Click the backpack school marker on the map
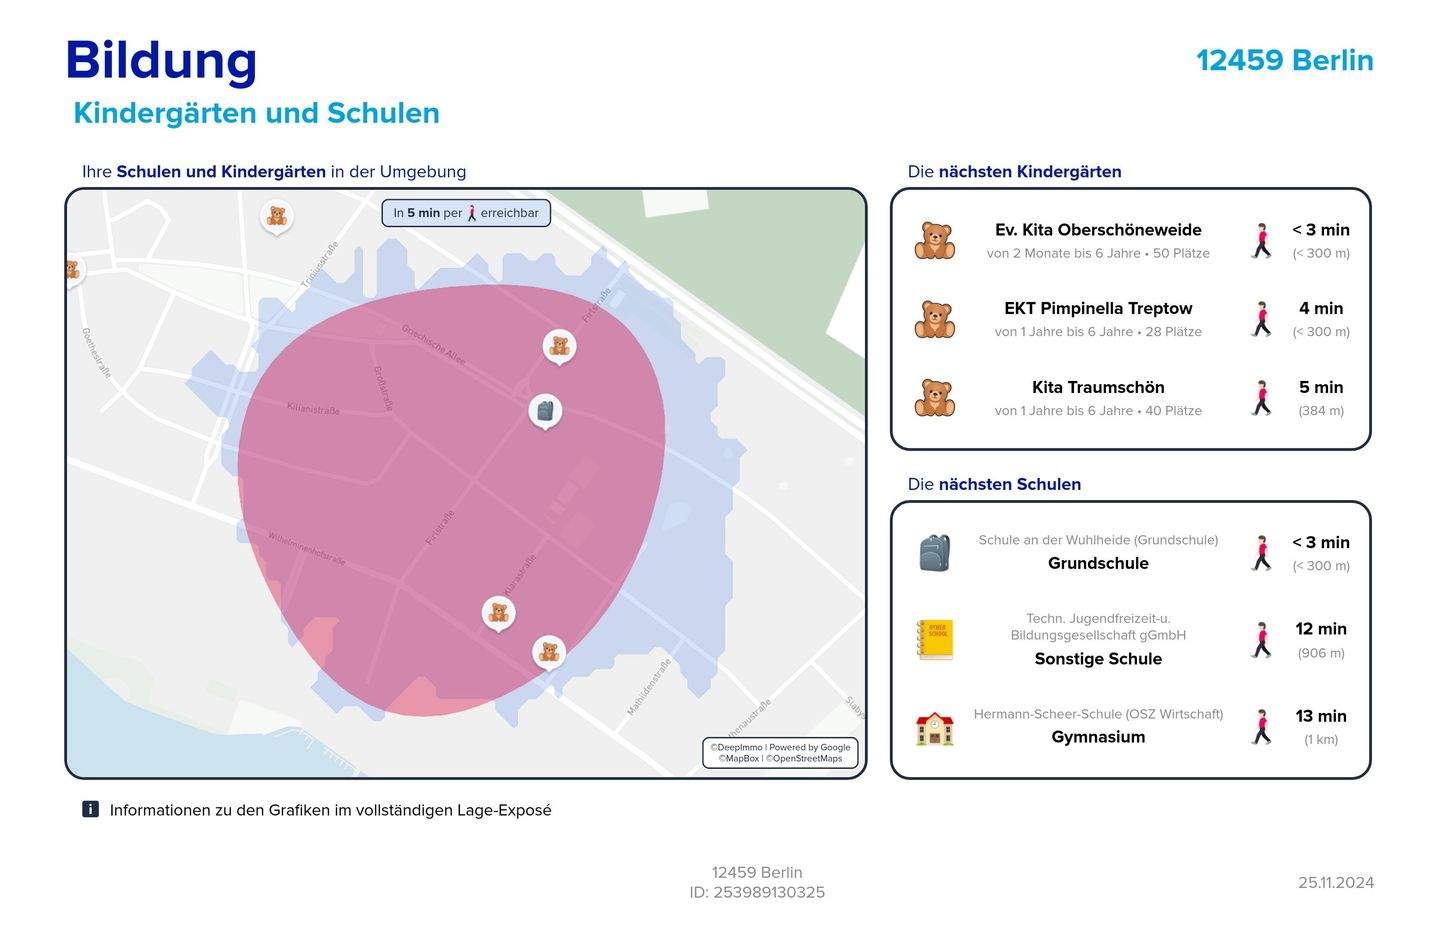This screenshot has width=1440, height=942. [545, 410]
